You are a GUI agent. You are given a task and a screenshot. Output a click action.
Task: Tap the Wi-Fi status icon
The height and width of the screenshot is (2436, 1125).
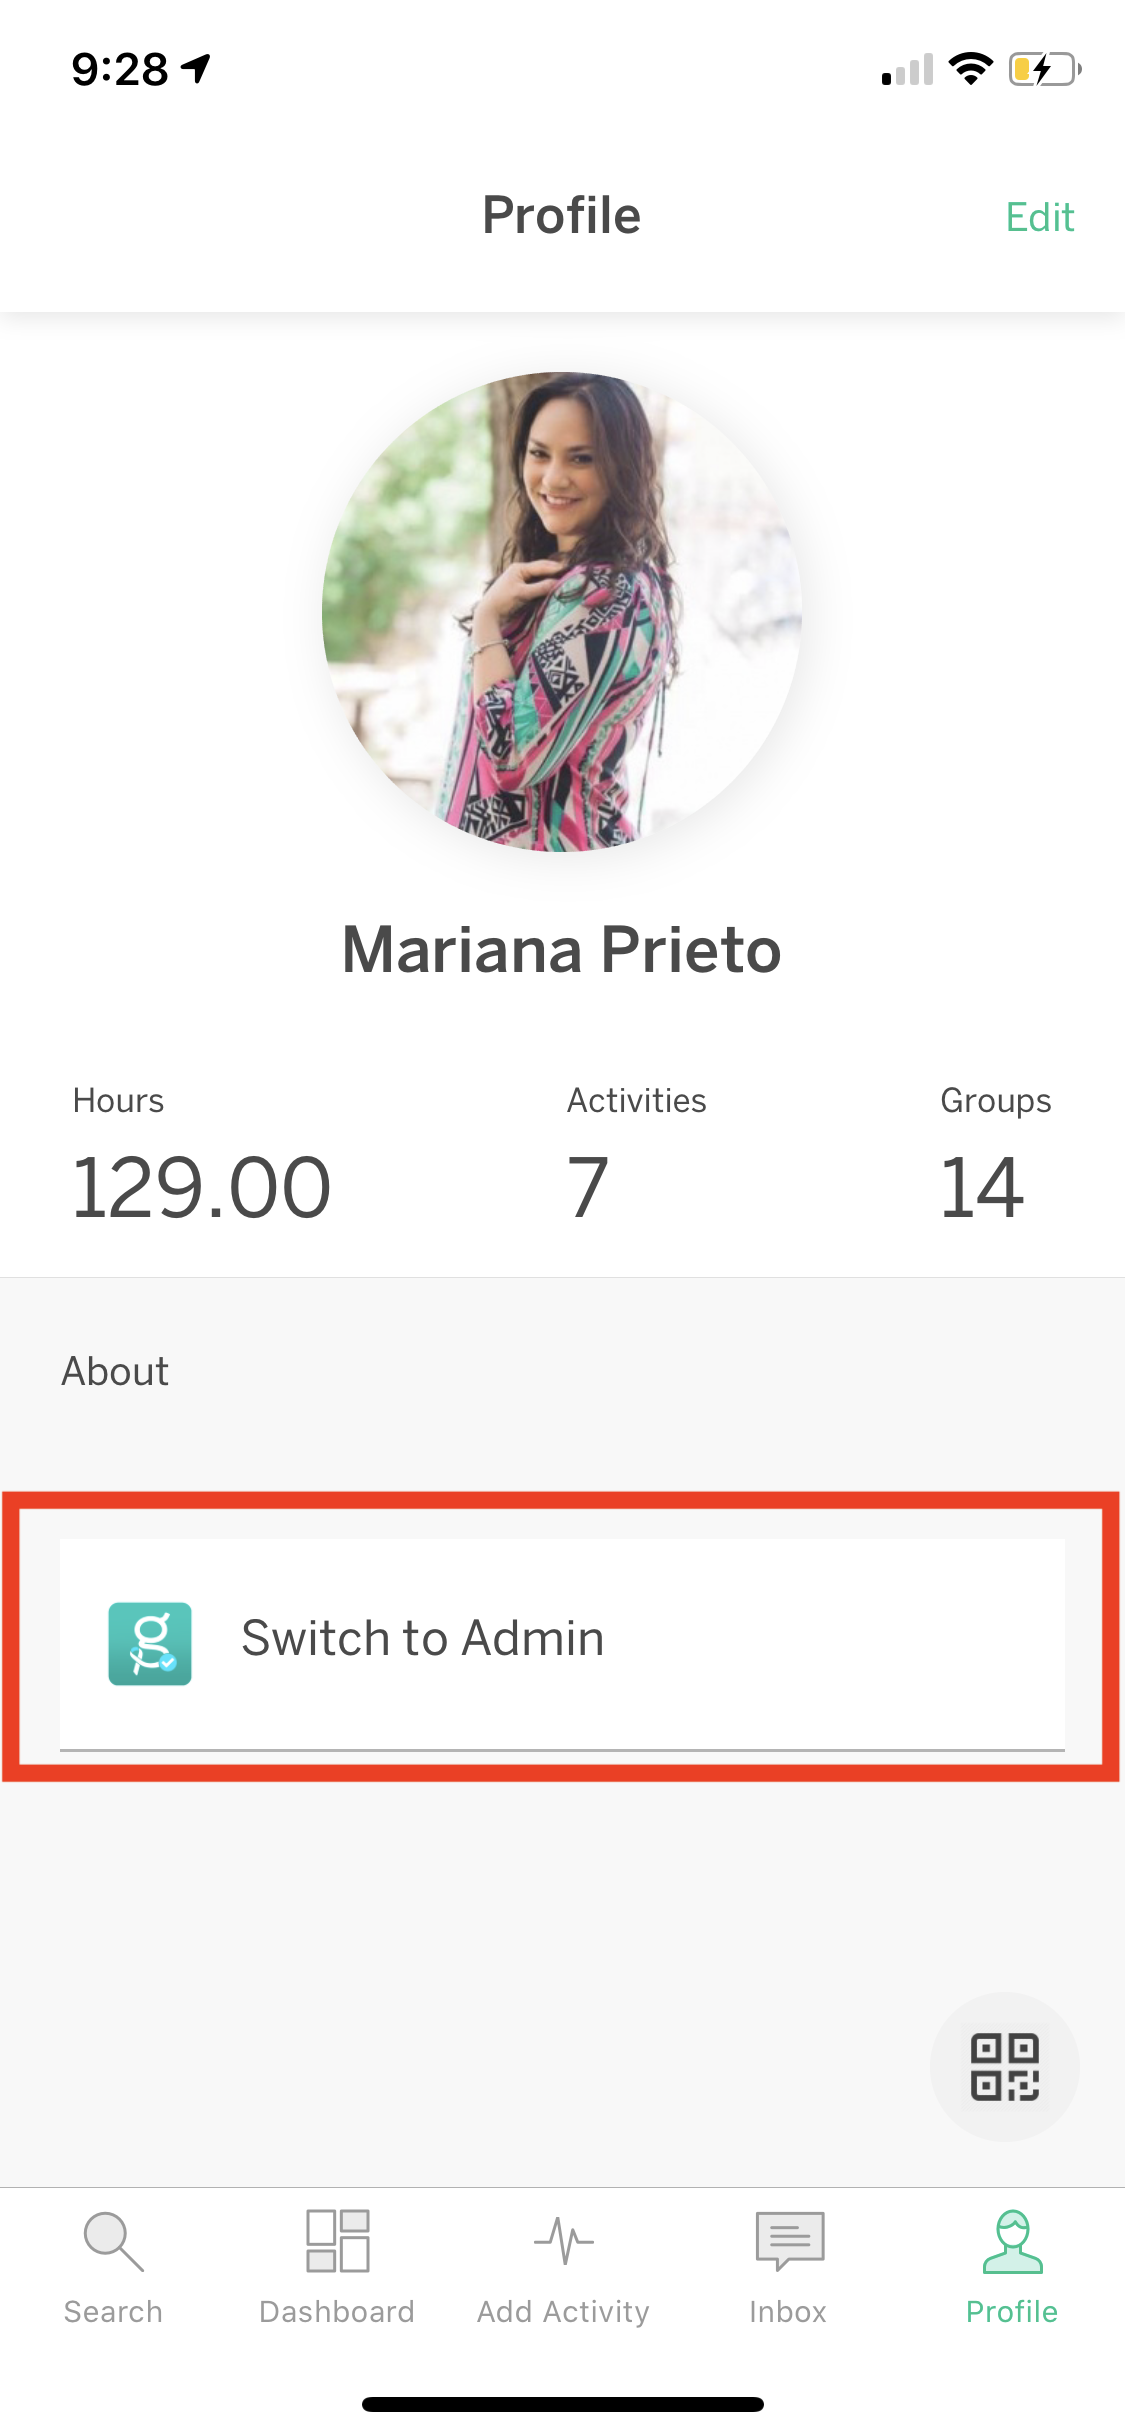pos(970,69)
